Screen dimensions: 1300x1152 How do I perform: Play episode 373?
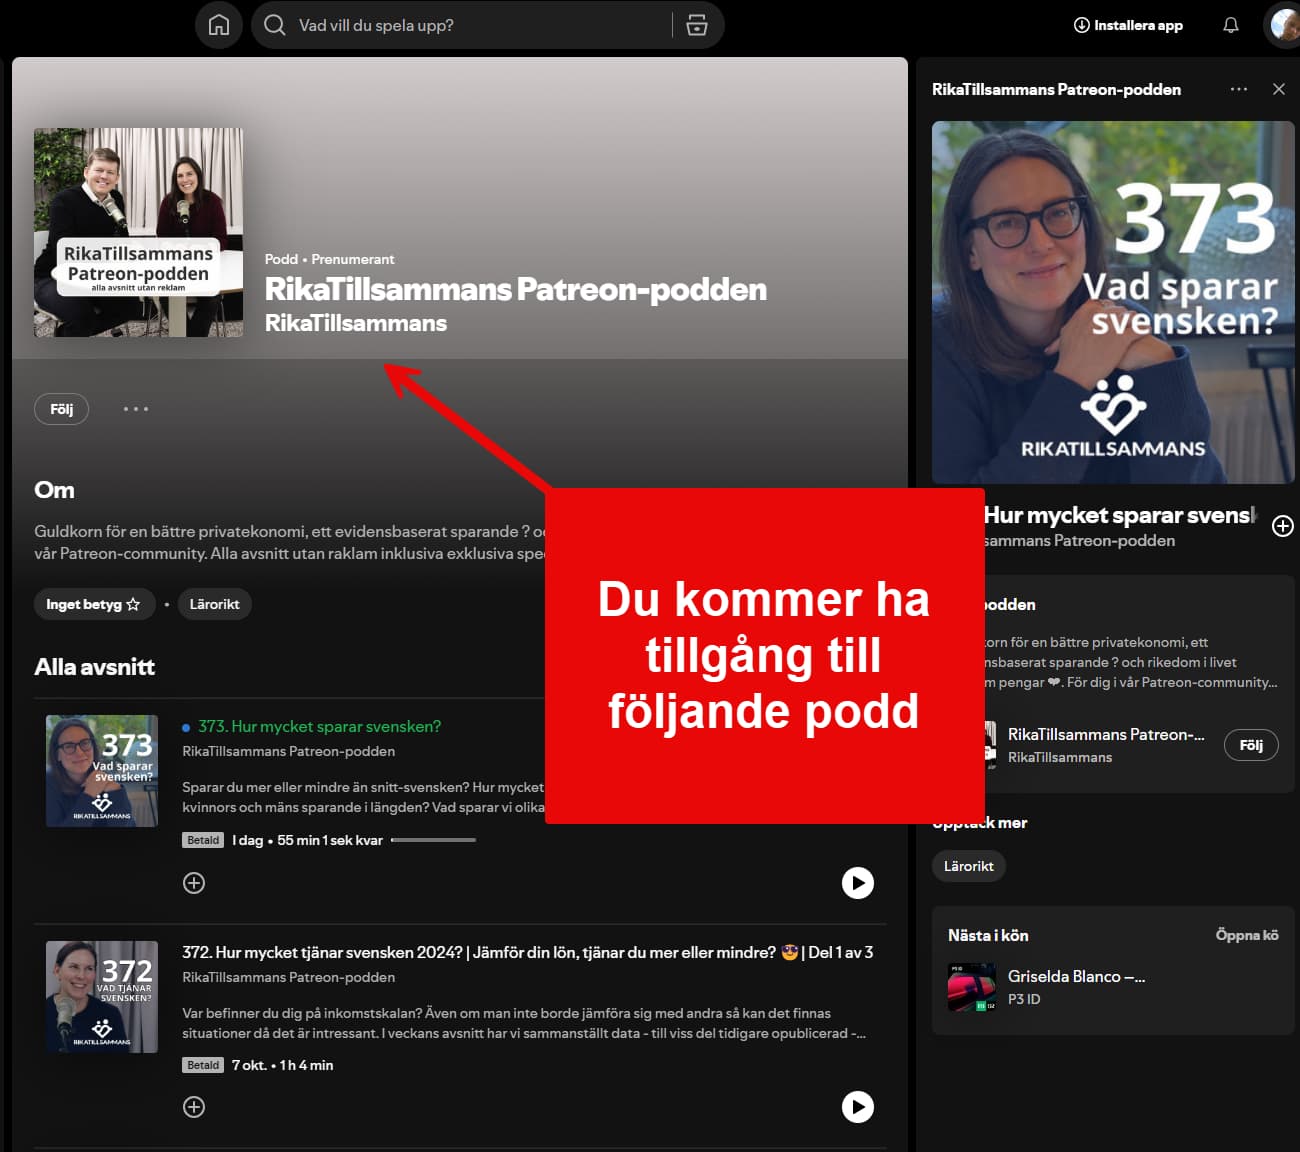tap(858, 883)
